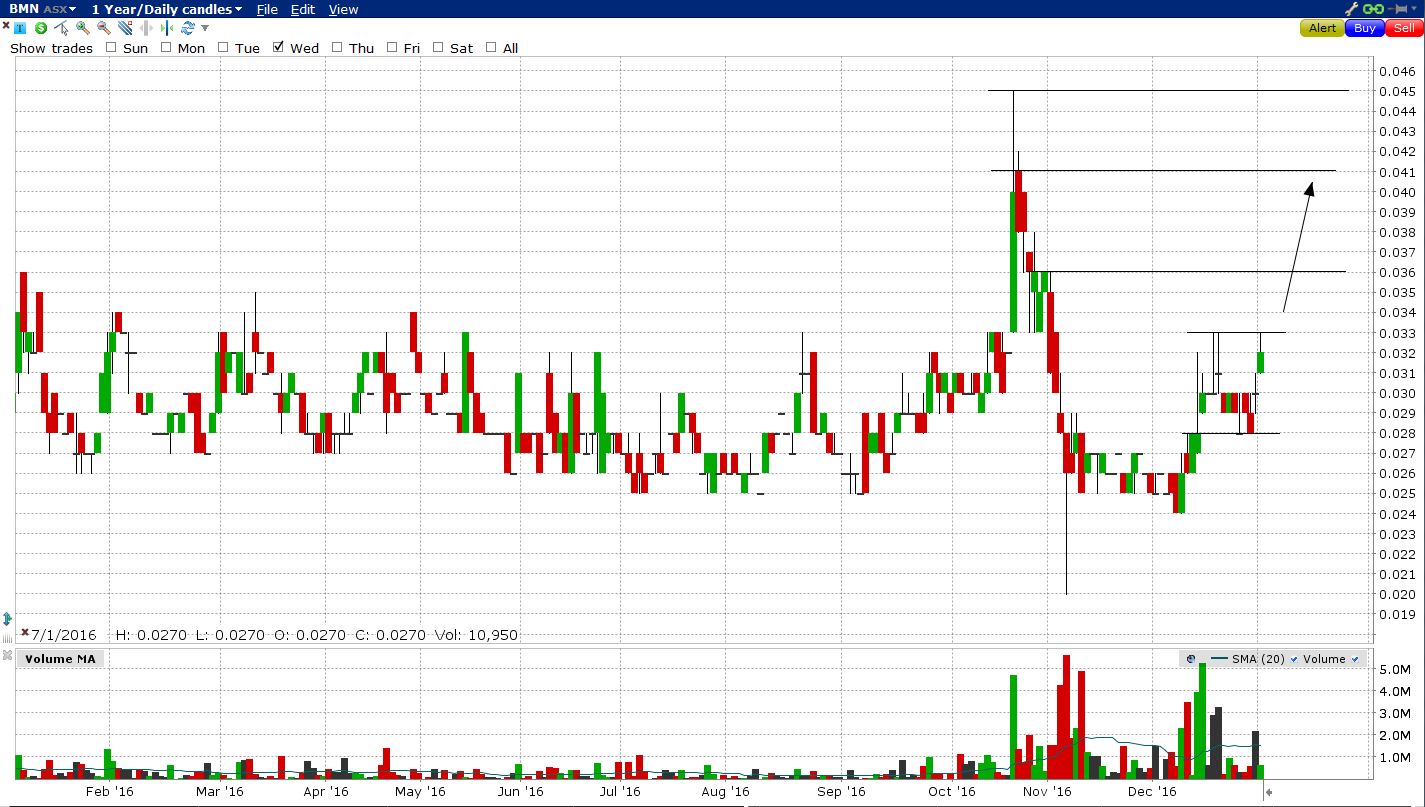Click the volume legend settings globe icon
The width and height of the screenshot is (1425, 807).
1191,659
